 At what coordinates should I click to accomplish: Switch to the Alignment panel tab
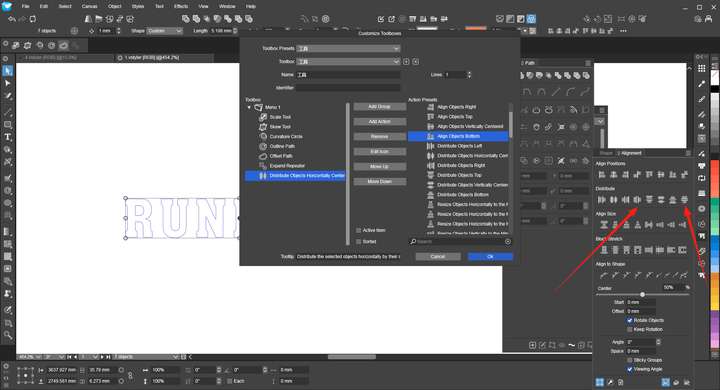[631, 153]
